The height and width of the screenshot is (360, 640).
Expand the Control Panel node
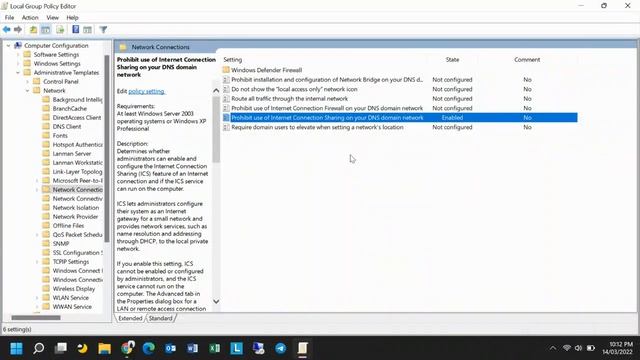(x=27, y=82)
